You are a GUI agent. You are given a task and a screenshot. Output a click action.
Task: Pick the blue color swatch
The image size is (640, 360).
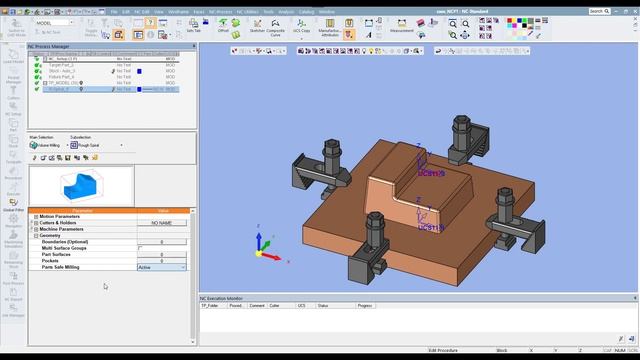coord(519,20)
